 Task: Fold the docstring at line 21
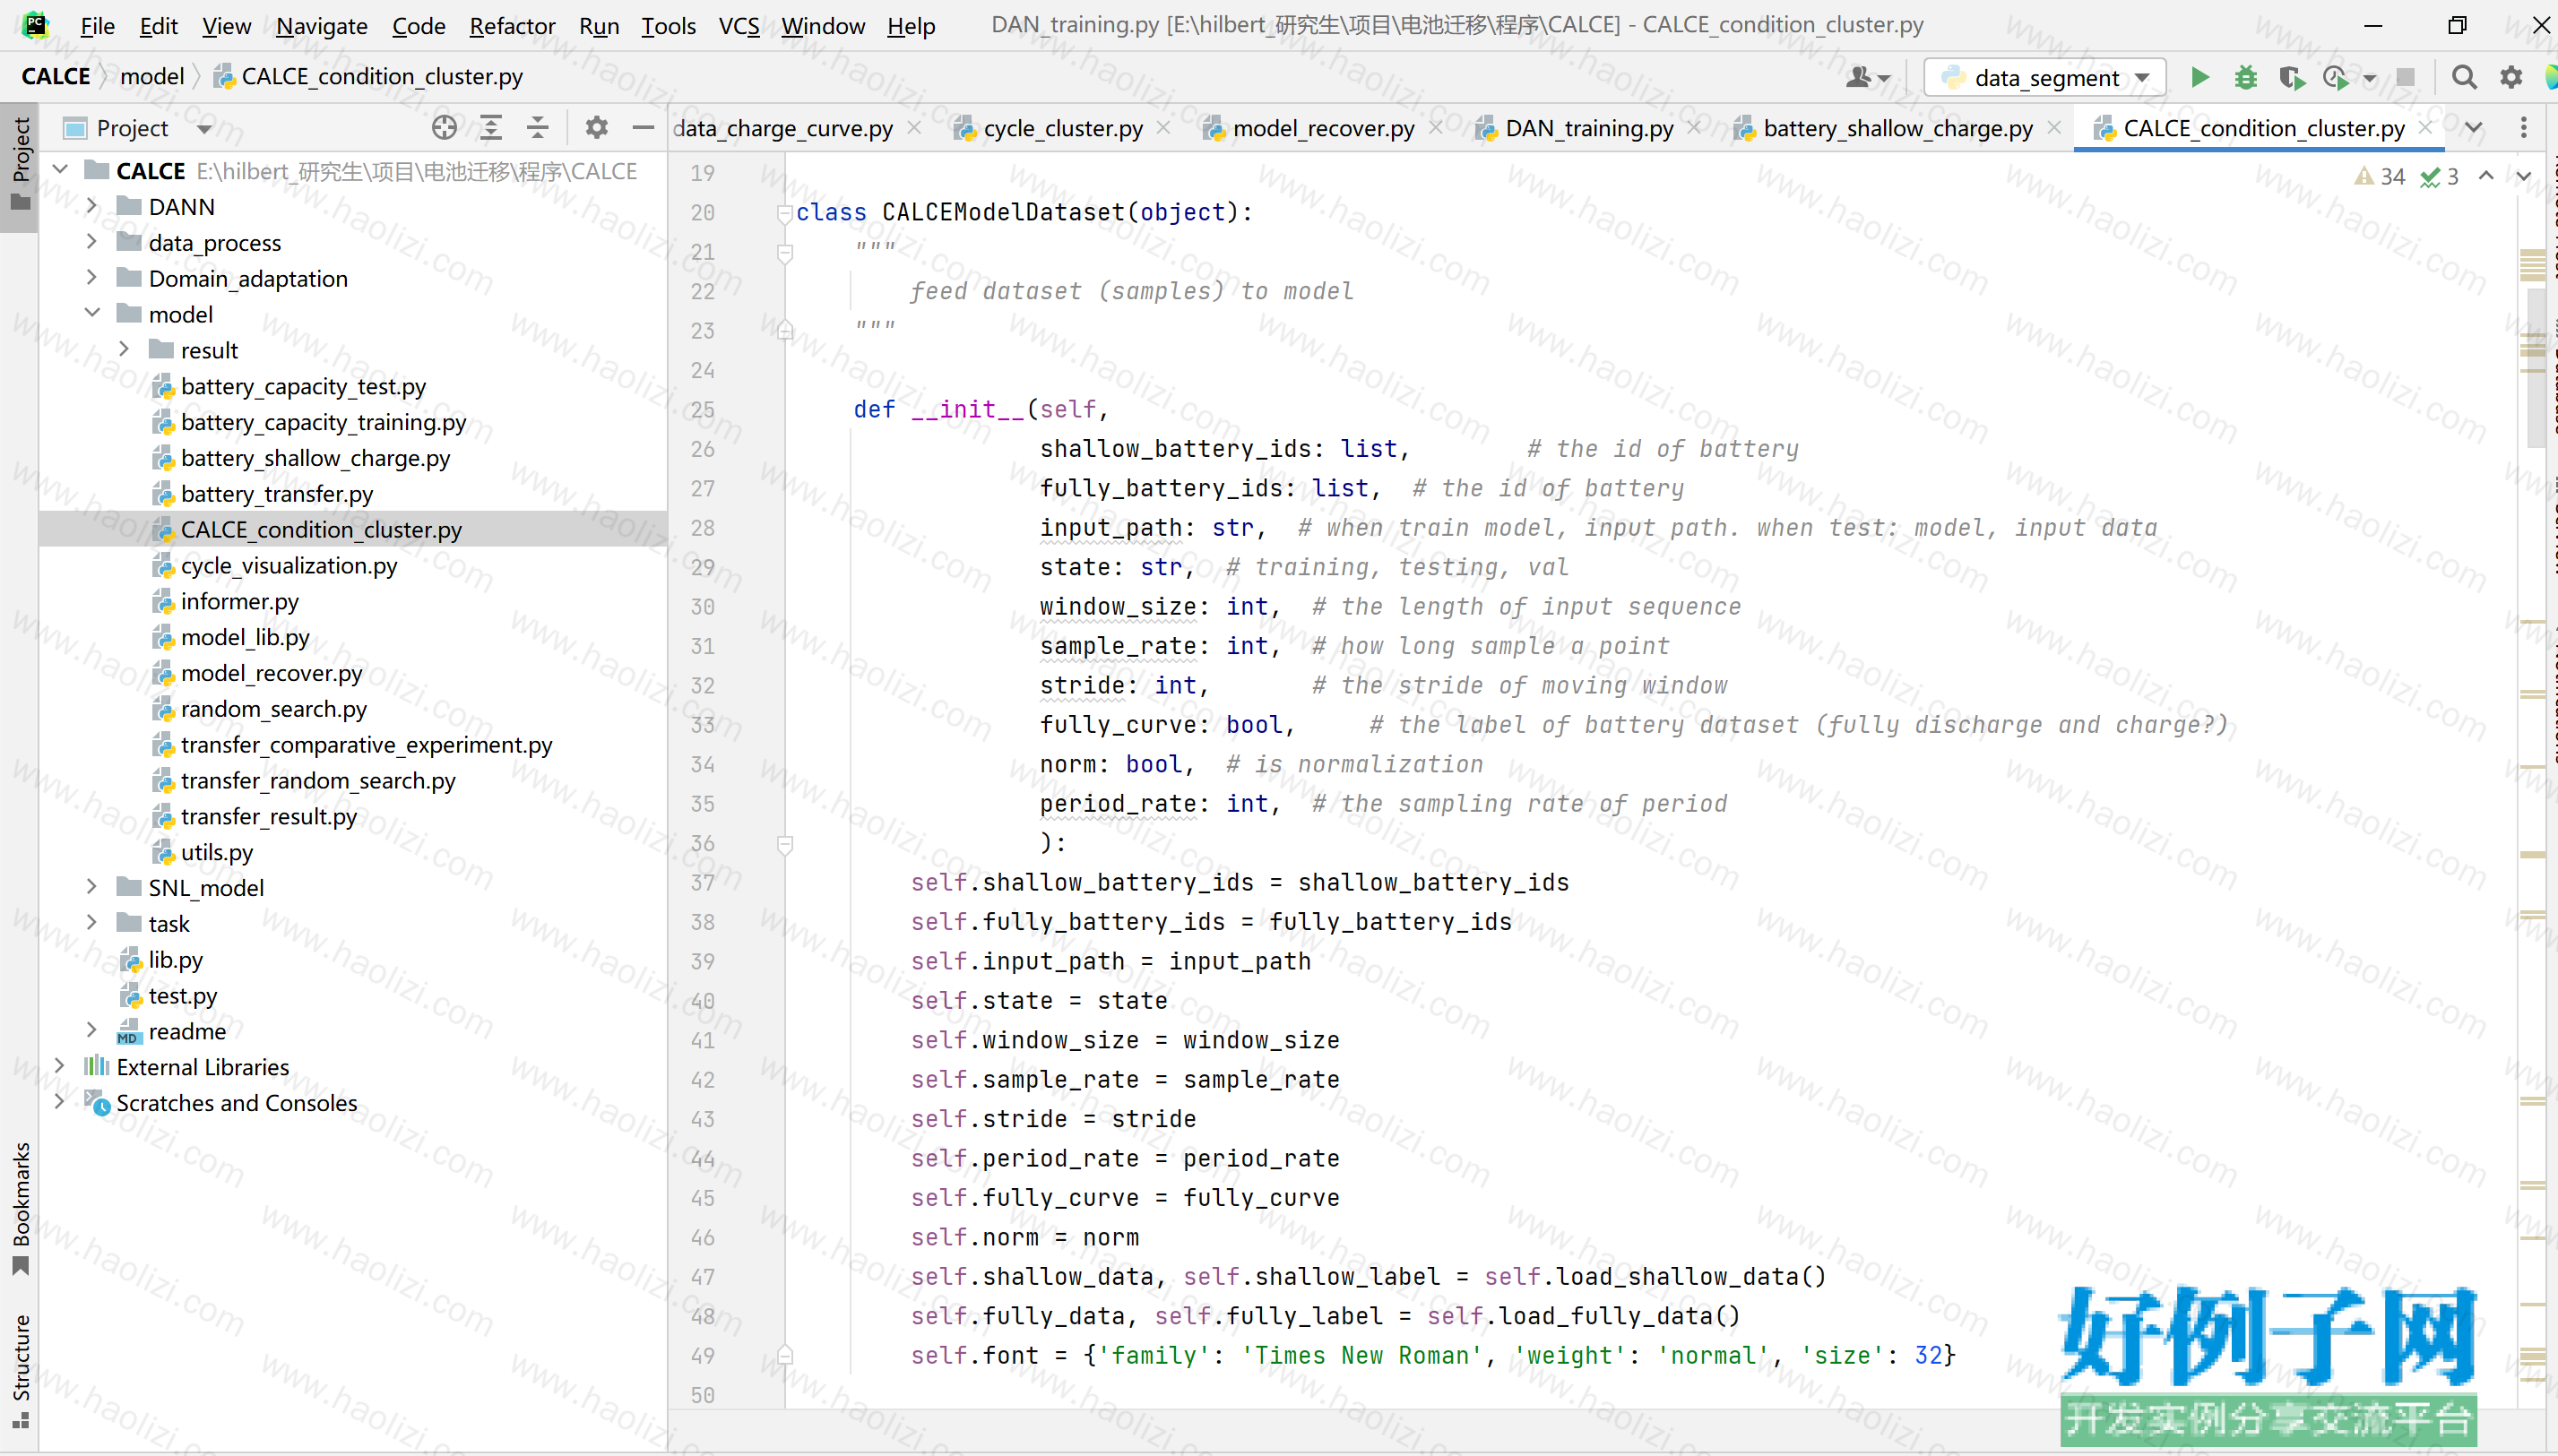[x=784, y=252]
